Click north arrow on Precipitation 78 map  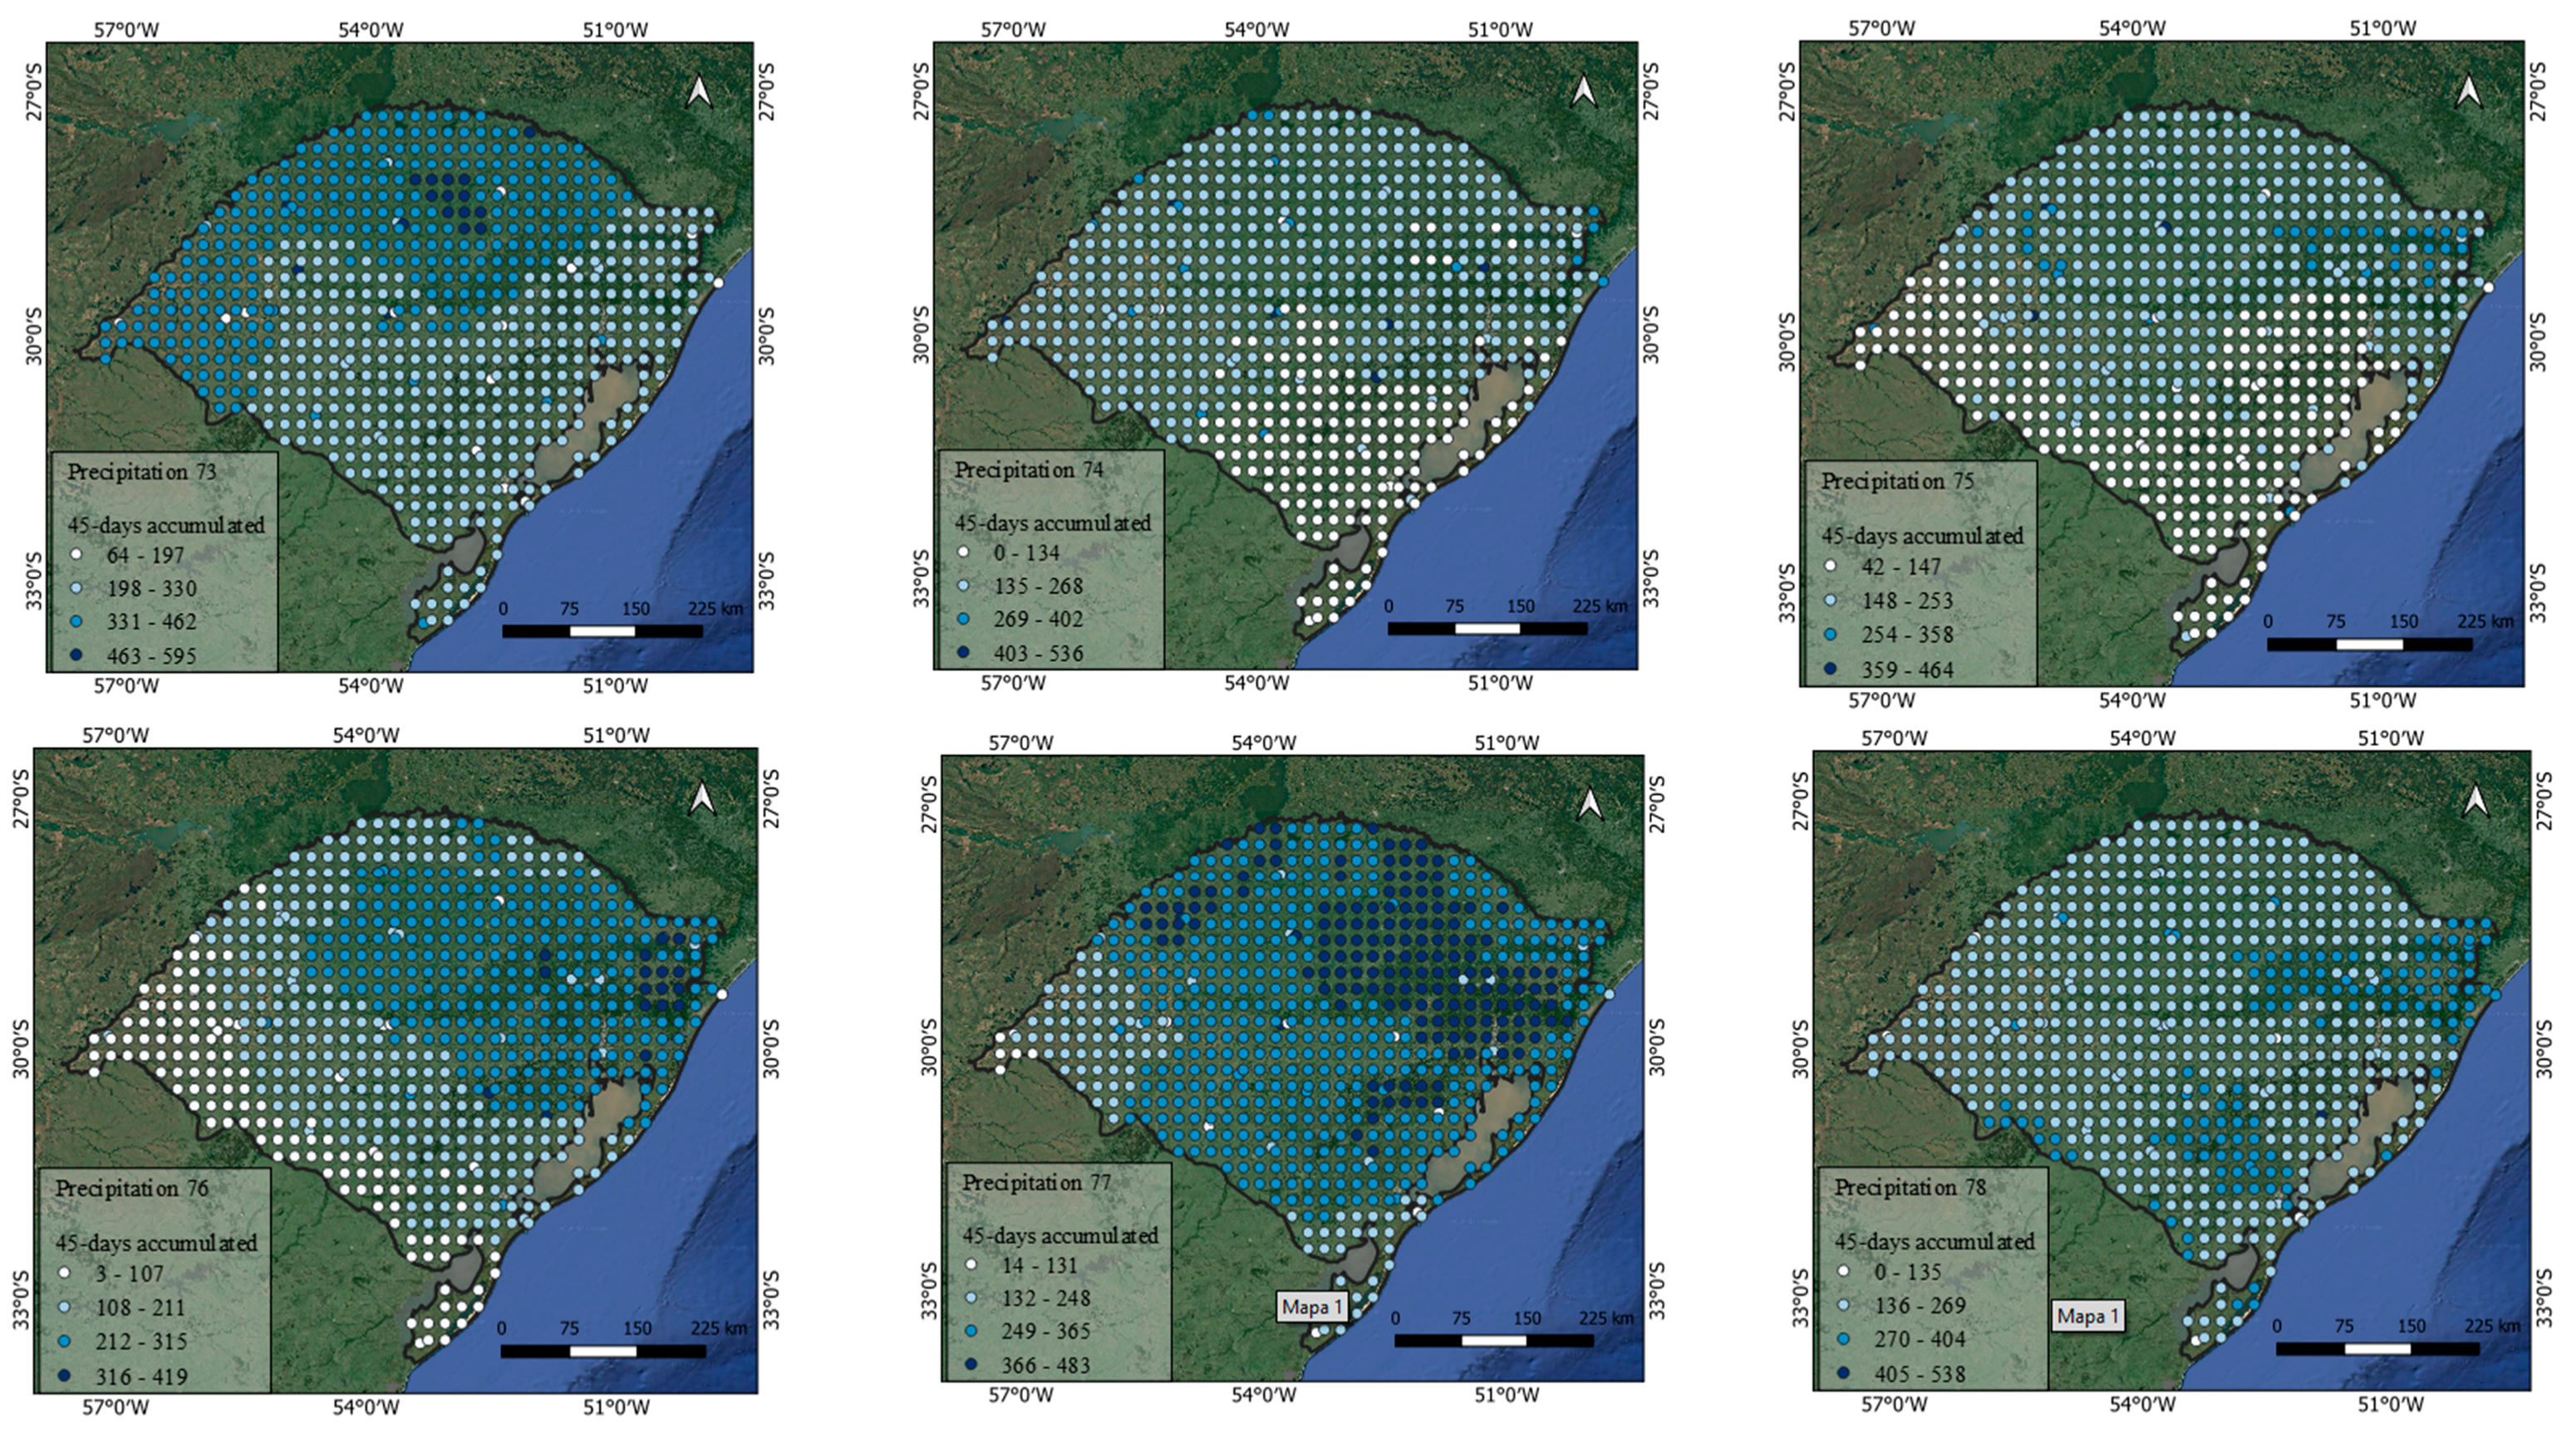pyautogui.click(x=2475, y=800)
